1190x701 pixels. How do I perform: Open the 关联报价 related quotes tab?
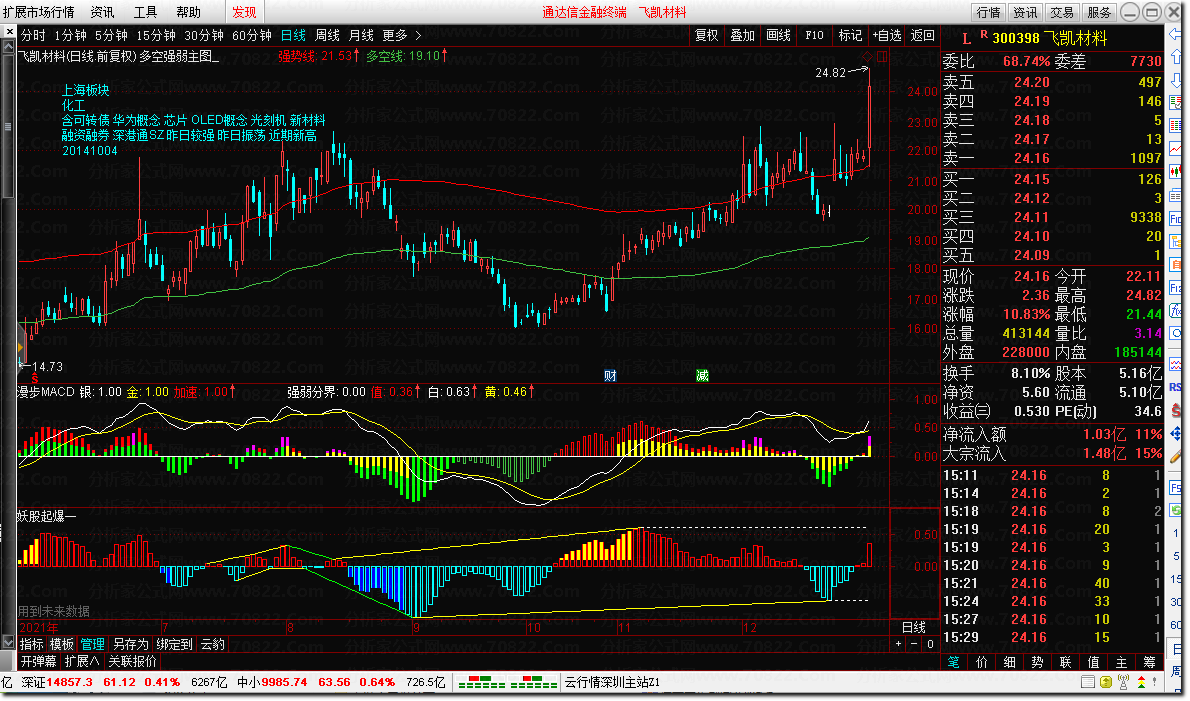(x=132, y=662)
